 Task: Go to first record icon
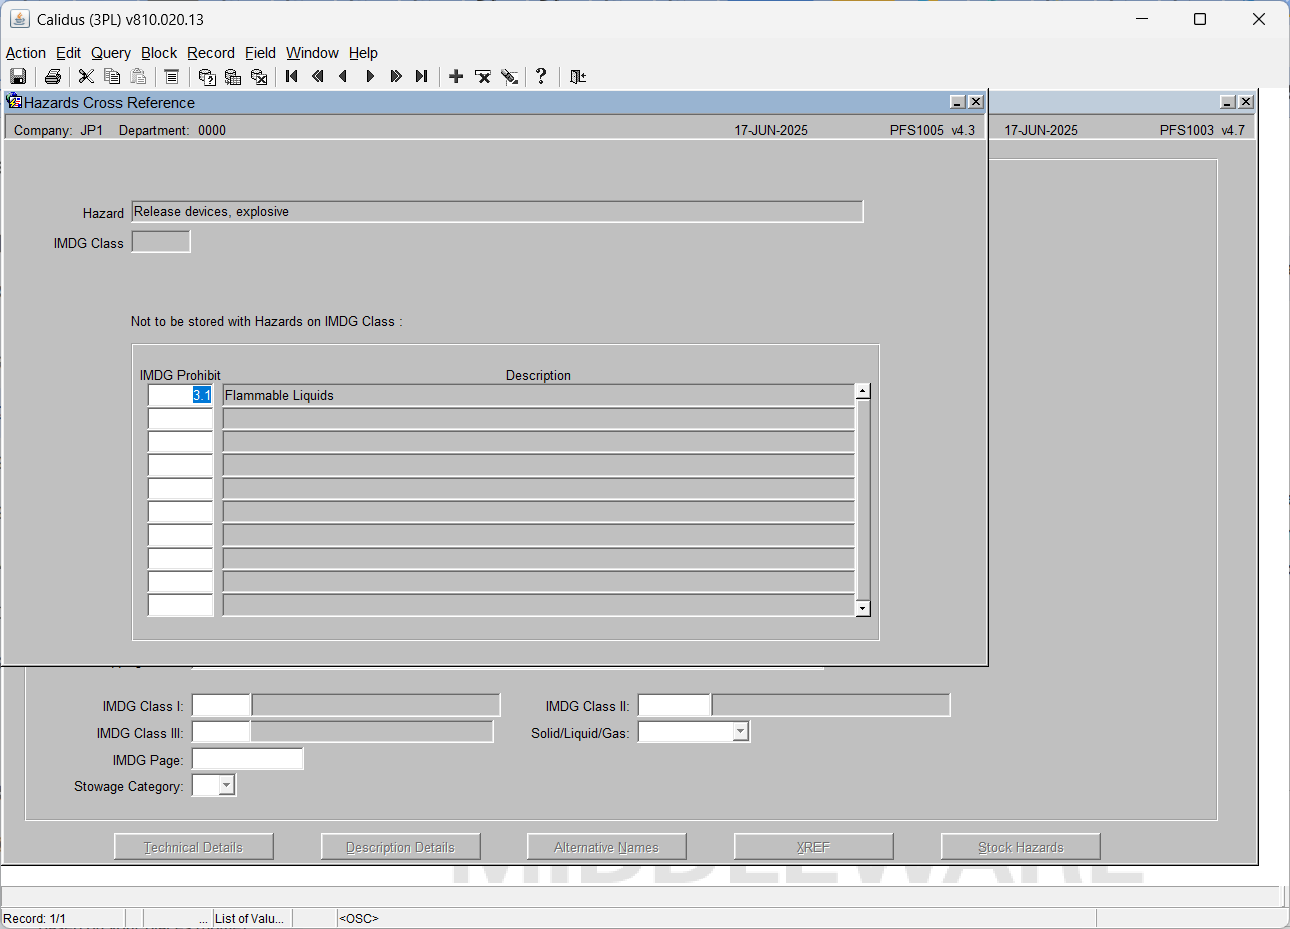292,77
